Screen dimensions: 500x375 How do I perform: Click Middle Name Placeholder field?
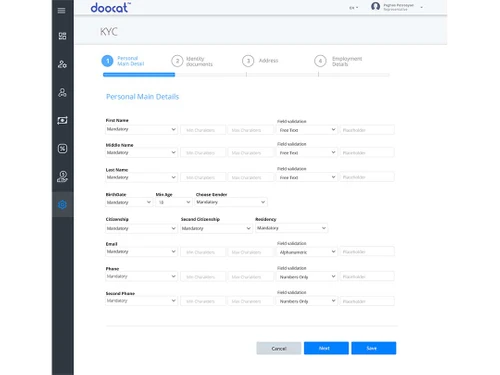[367, 153]
